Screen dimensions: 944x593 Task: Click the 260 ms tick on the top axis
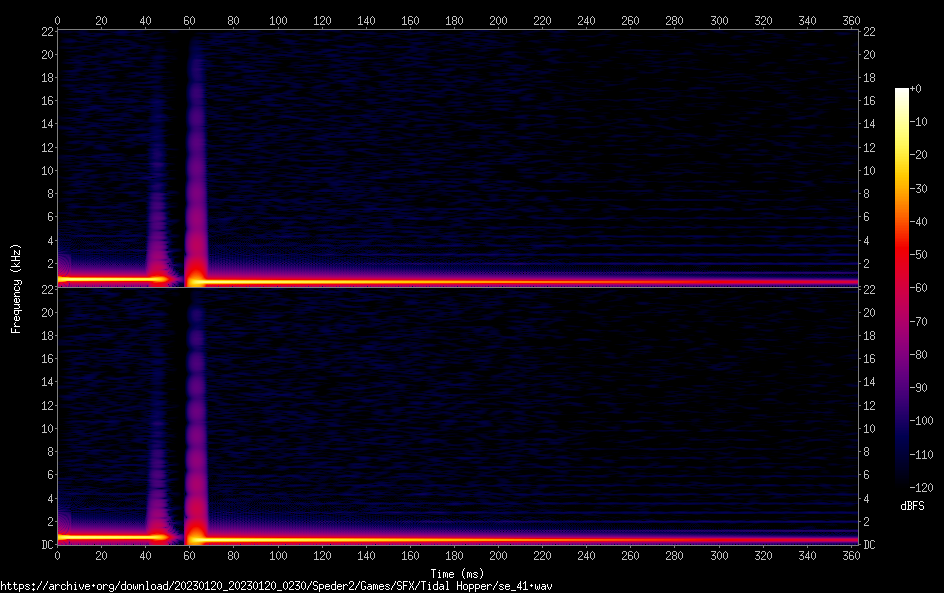630,20
